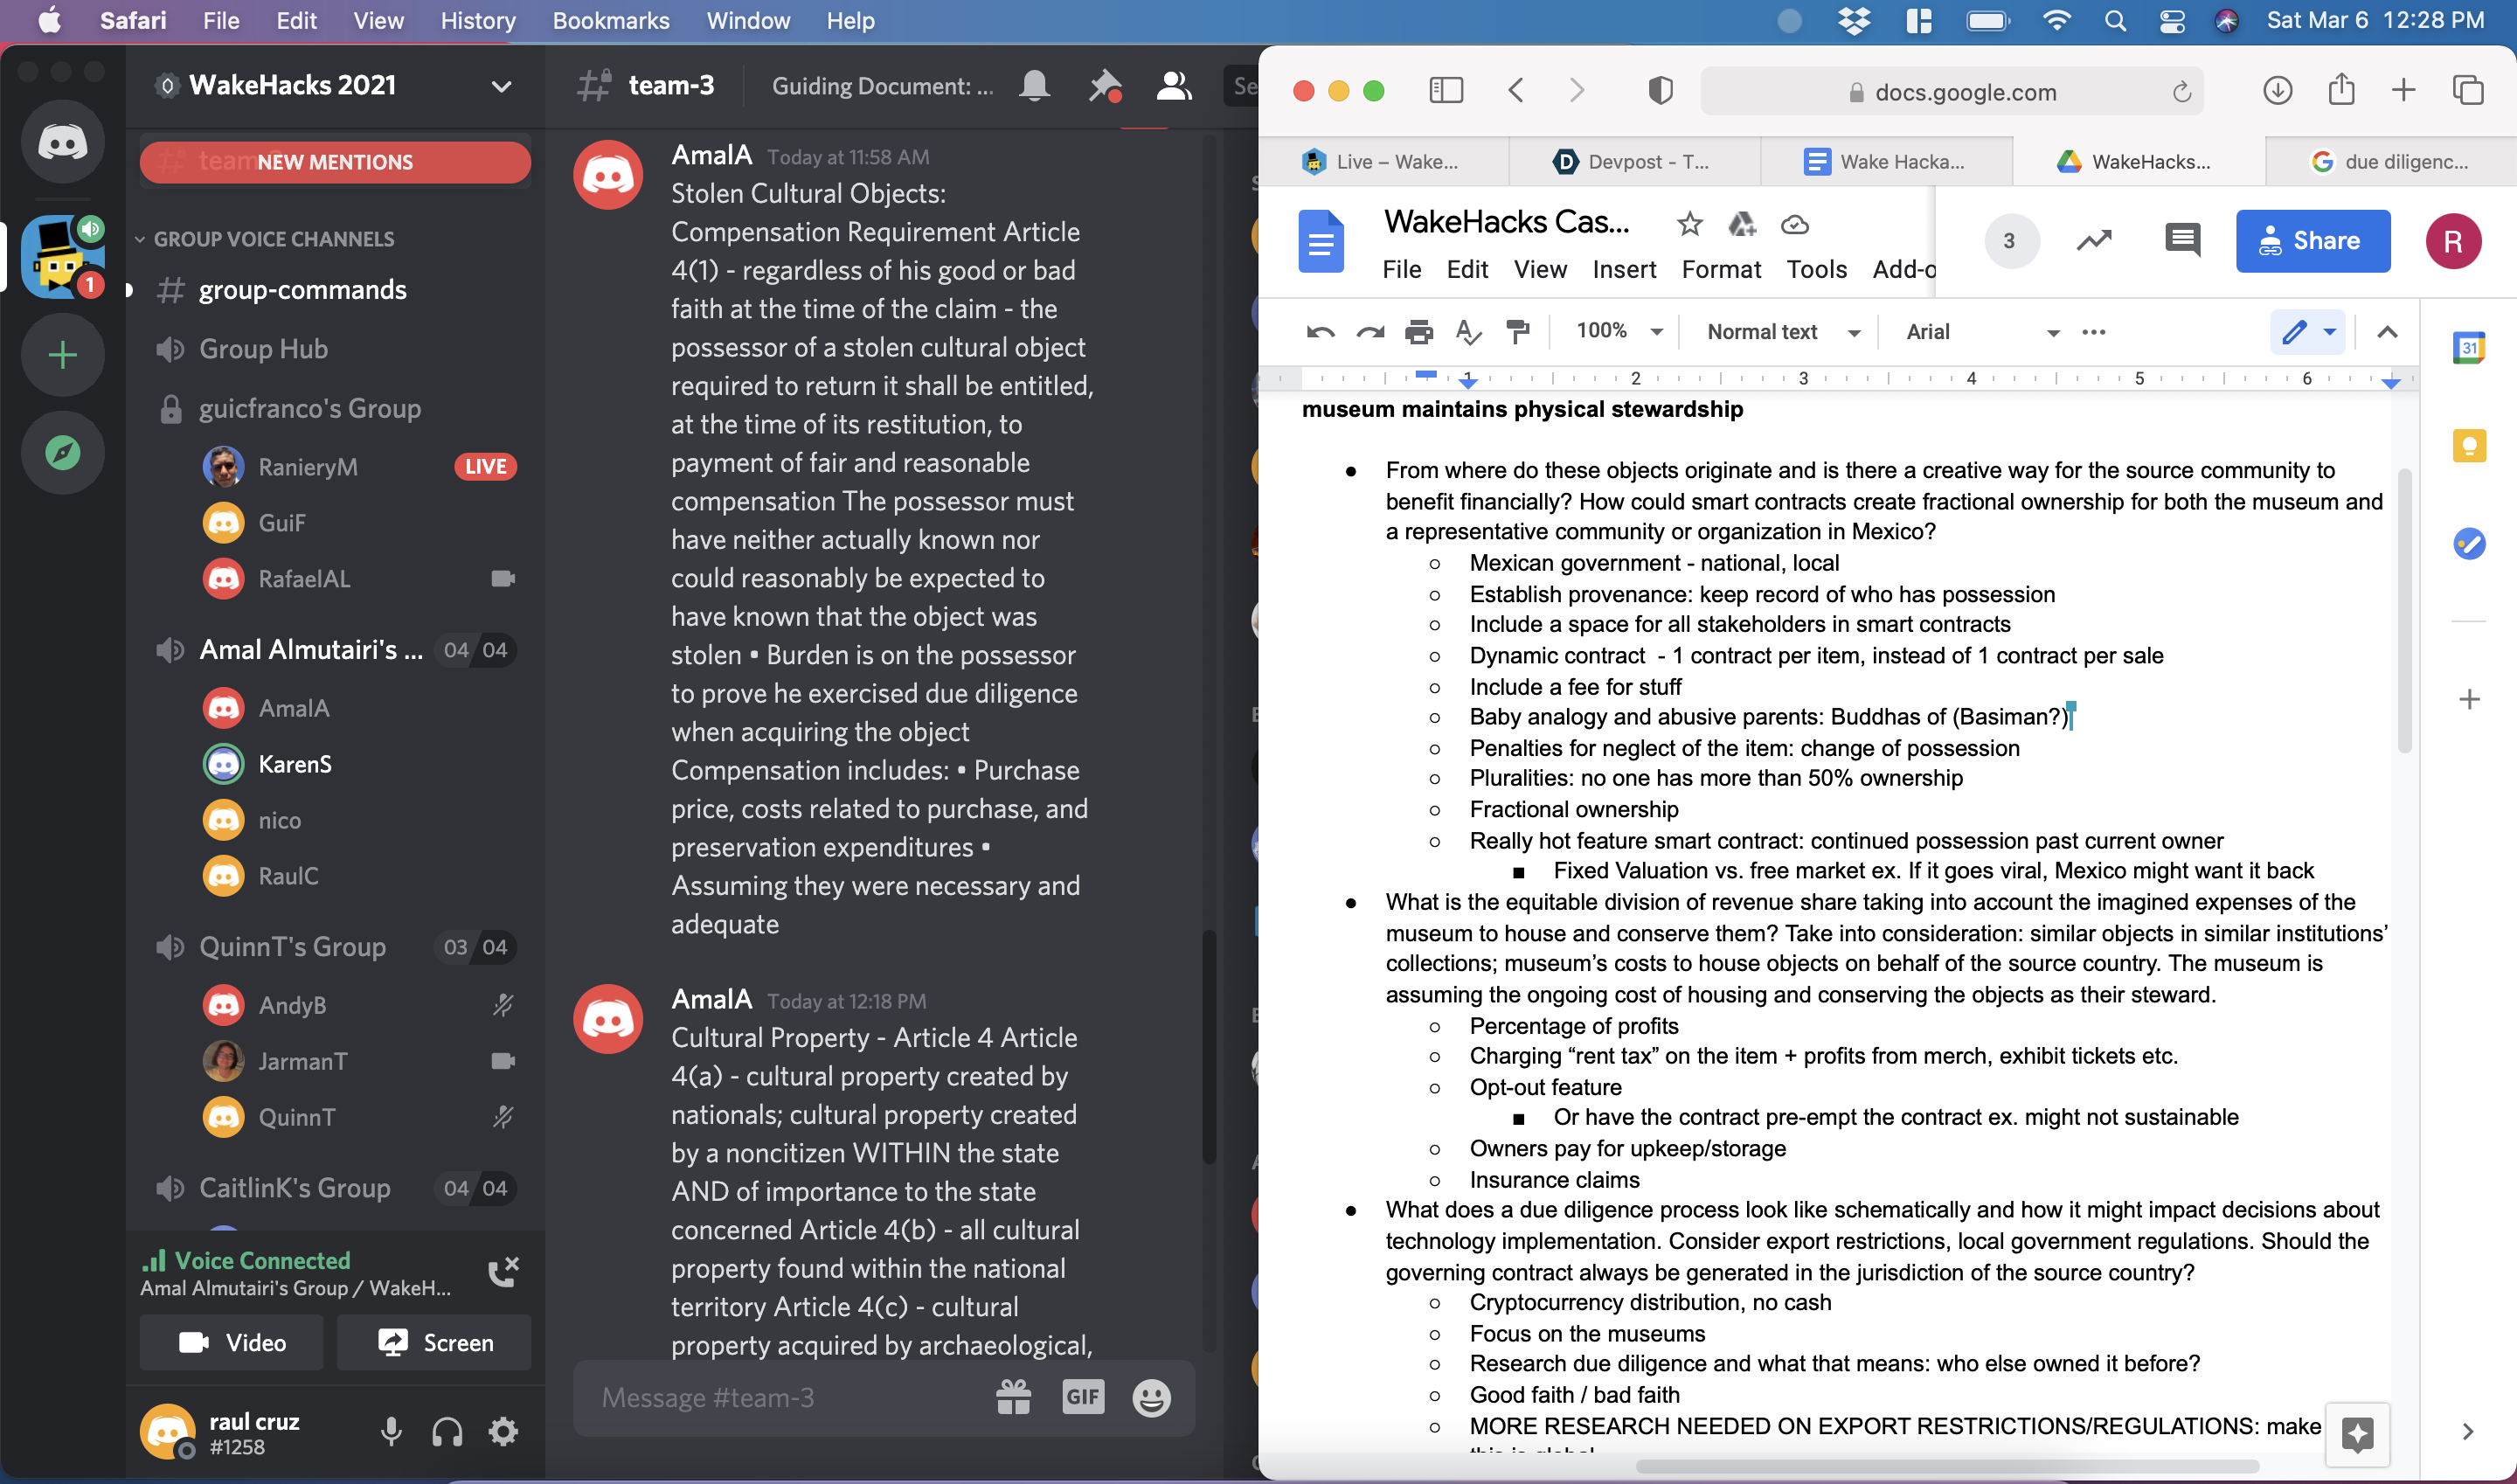Open the Normal text style dropdown

coord(1782,332)
